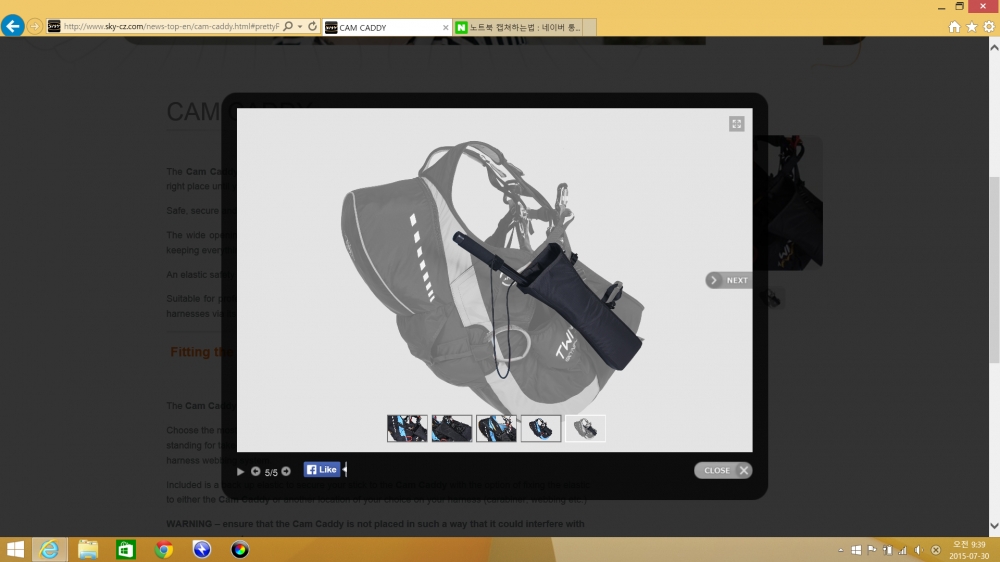Viewport: 1000px width, 562px height.
Task: Open Google Chrome from taskbar
Action: 164,549
